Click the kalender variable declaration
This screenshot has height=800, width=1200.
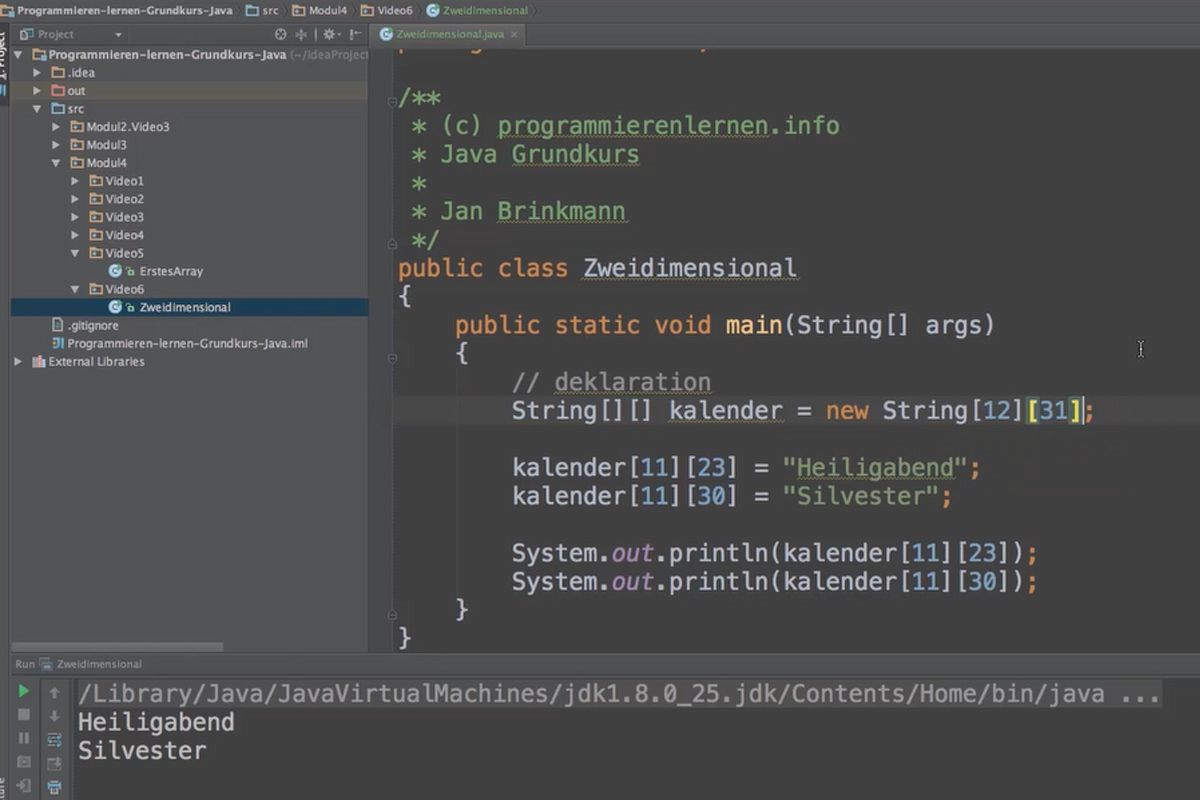725,410
